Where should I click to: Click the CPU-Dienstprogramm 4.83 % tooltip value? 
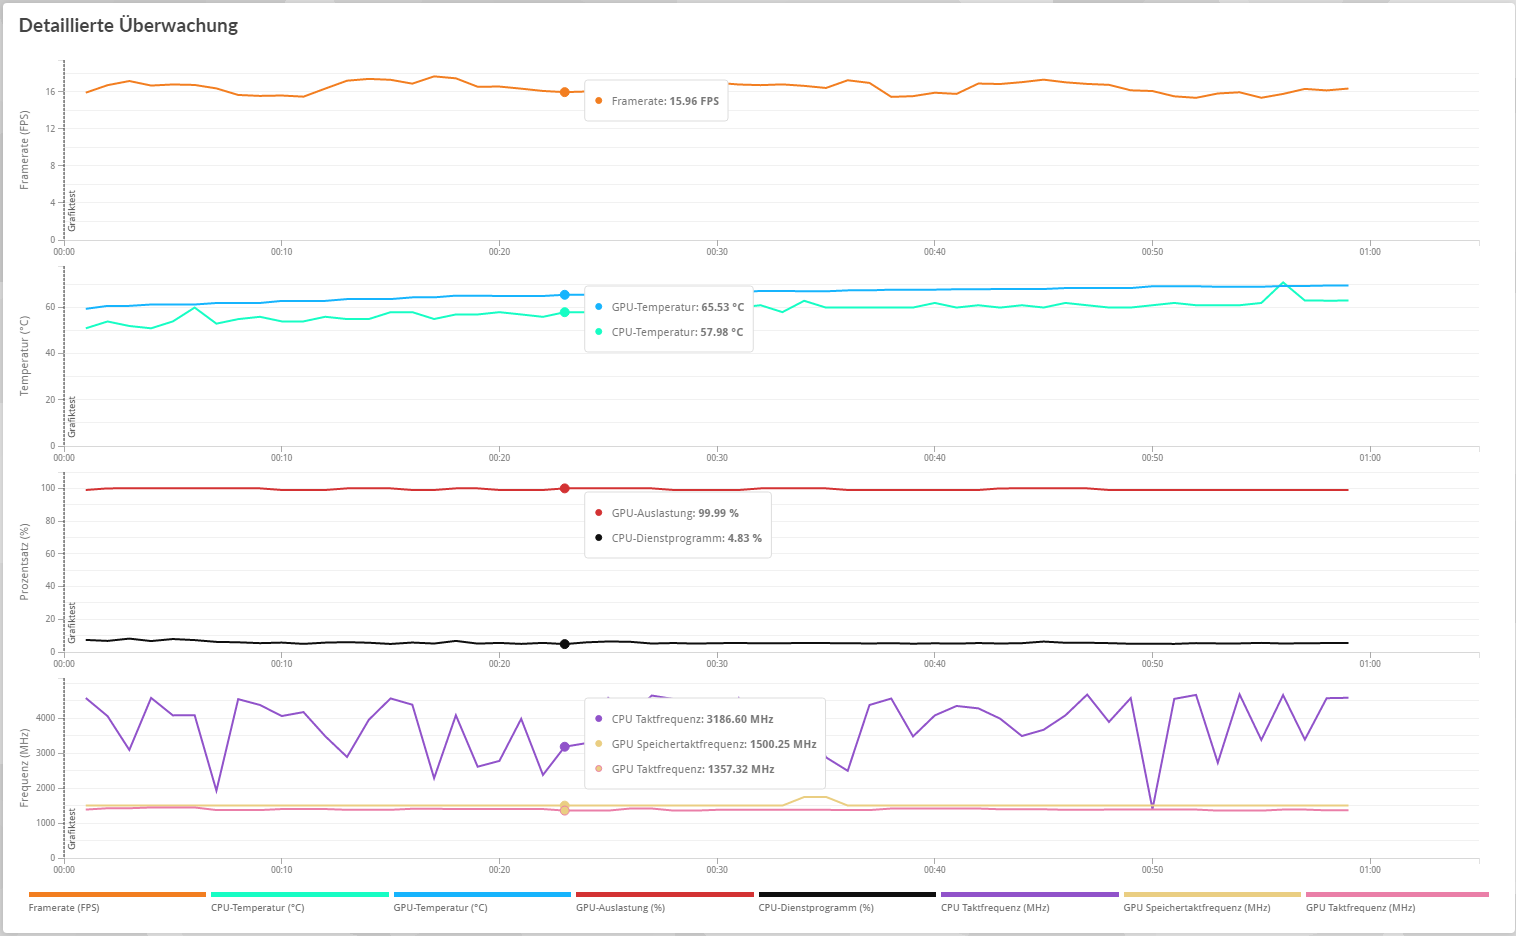tap(744, 539)
